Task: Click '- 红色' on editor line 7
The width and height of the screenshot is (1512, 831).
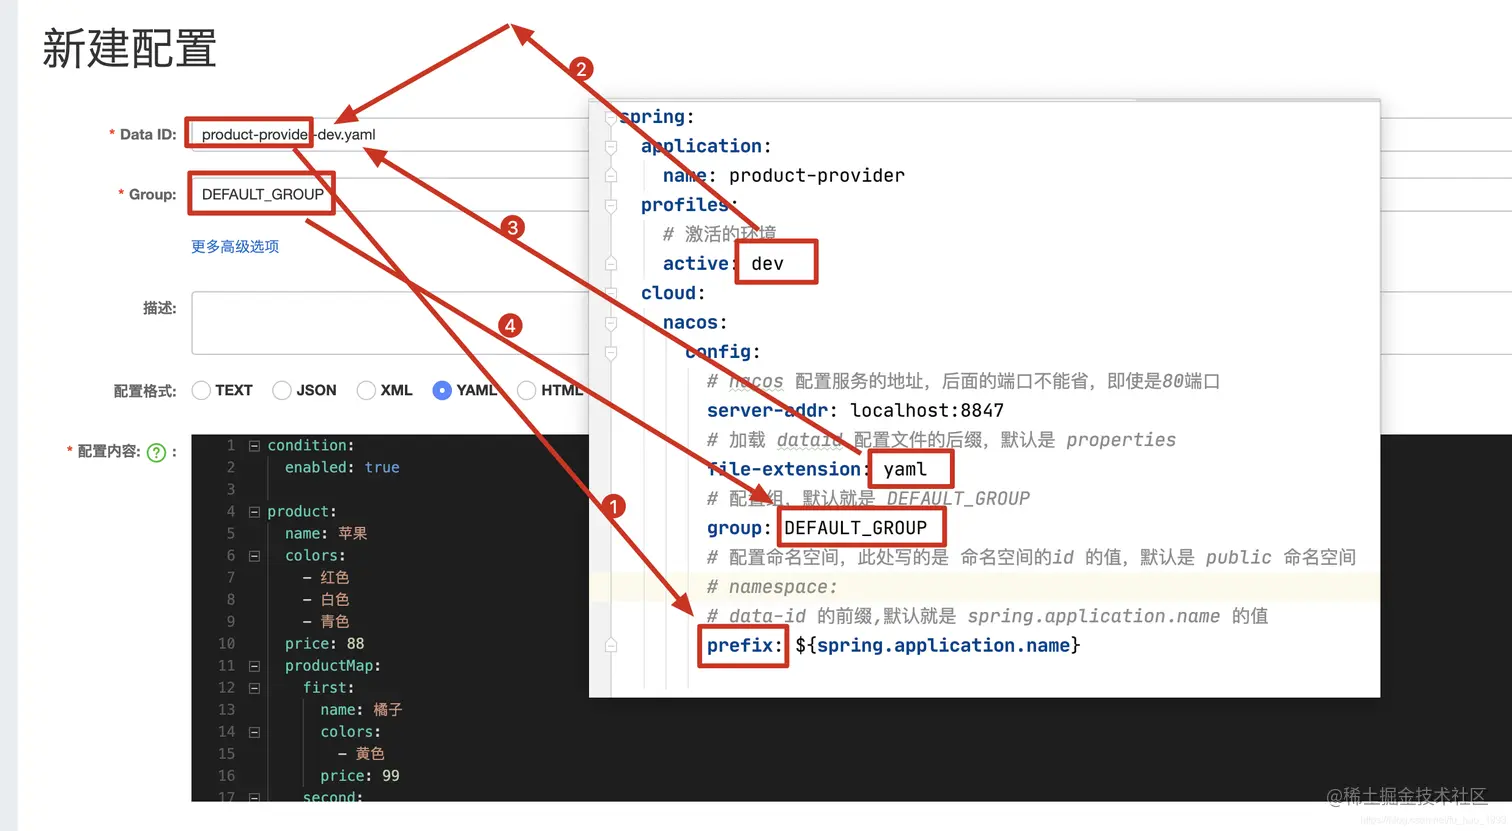Action: point(326,577)
